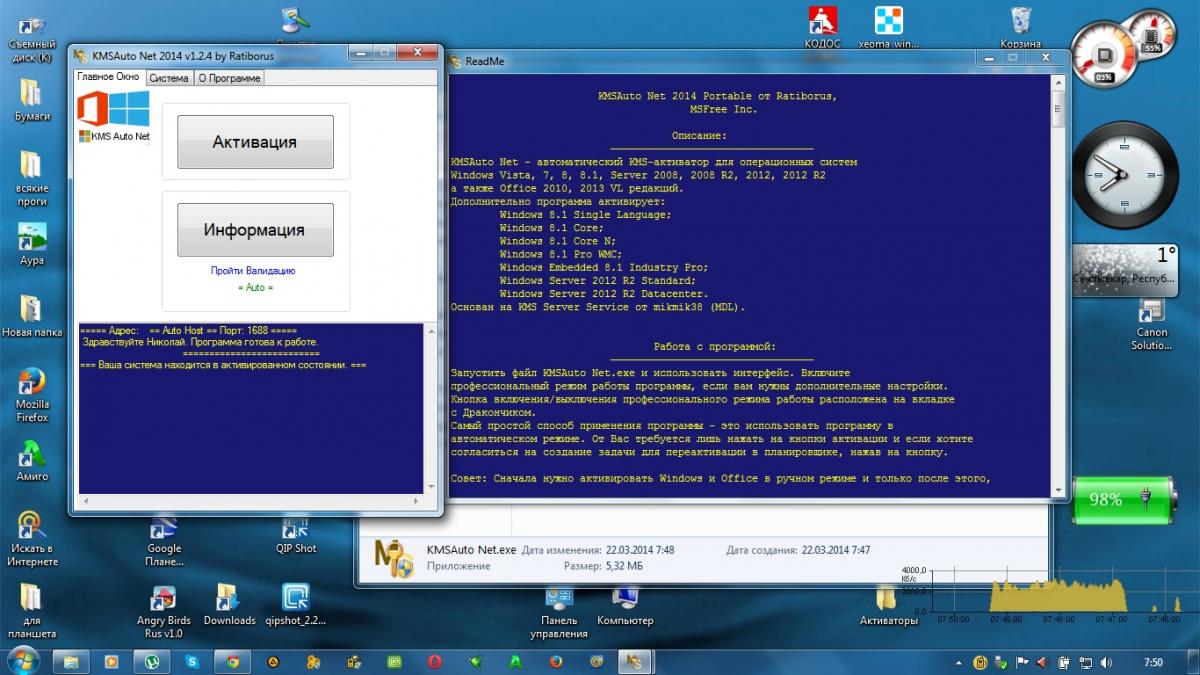Click the Корзина recycle bin icon
This screenshot has width=1200, height=675.
tap(1021, 21)
